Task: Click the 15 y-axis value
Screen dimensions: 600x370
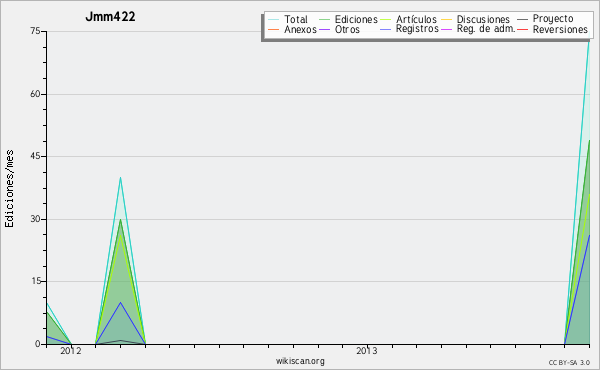Action: (35, 281)
